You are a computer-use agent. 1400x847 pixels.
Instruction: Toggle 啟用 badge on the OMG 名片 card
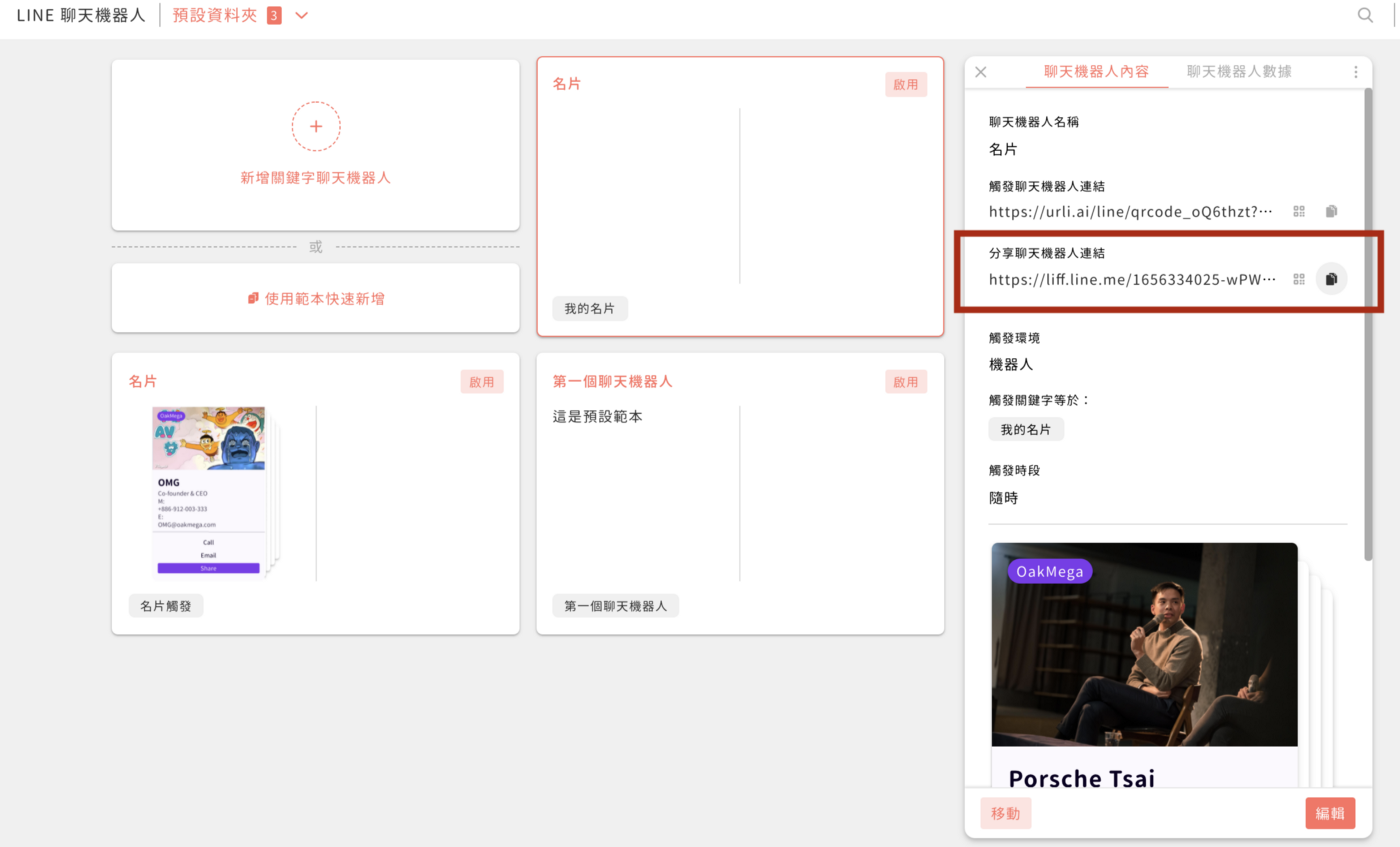point(482,382)
